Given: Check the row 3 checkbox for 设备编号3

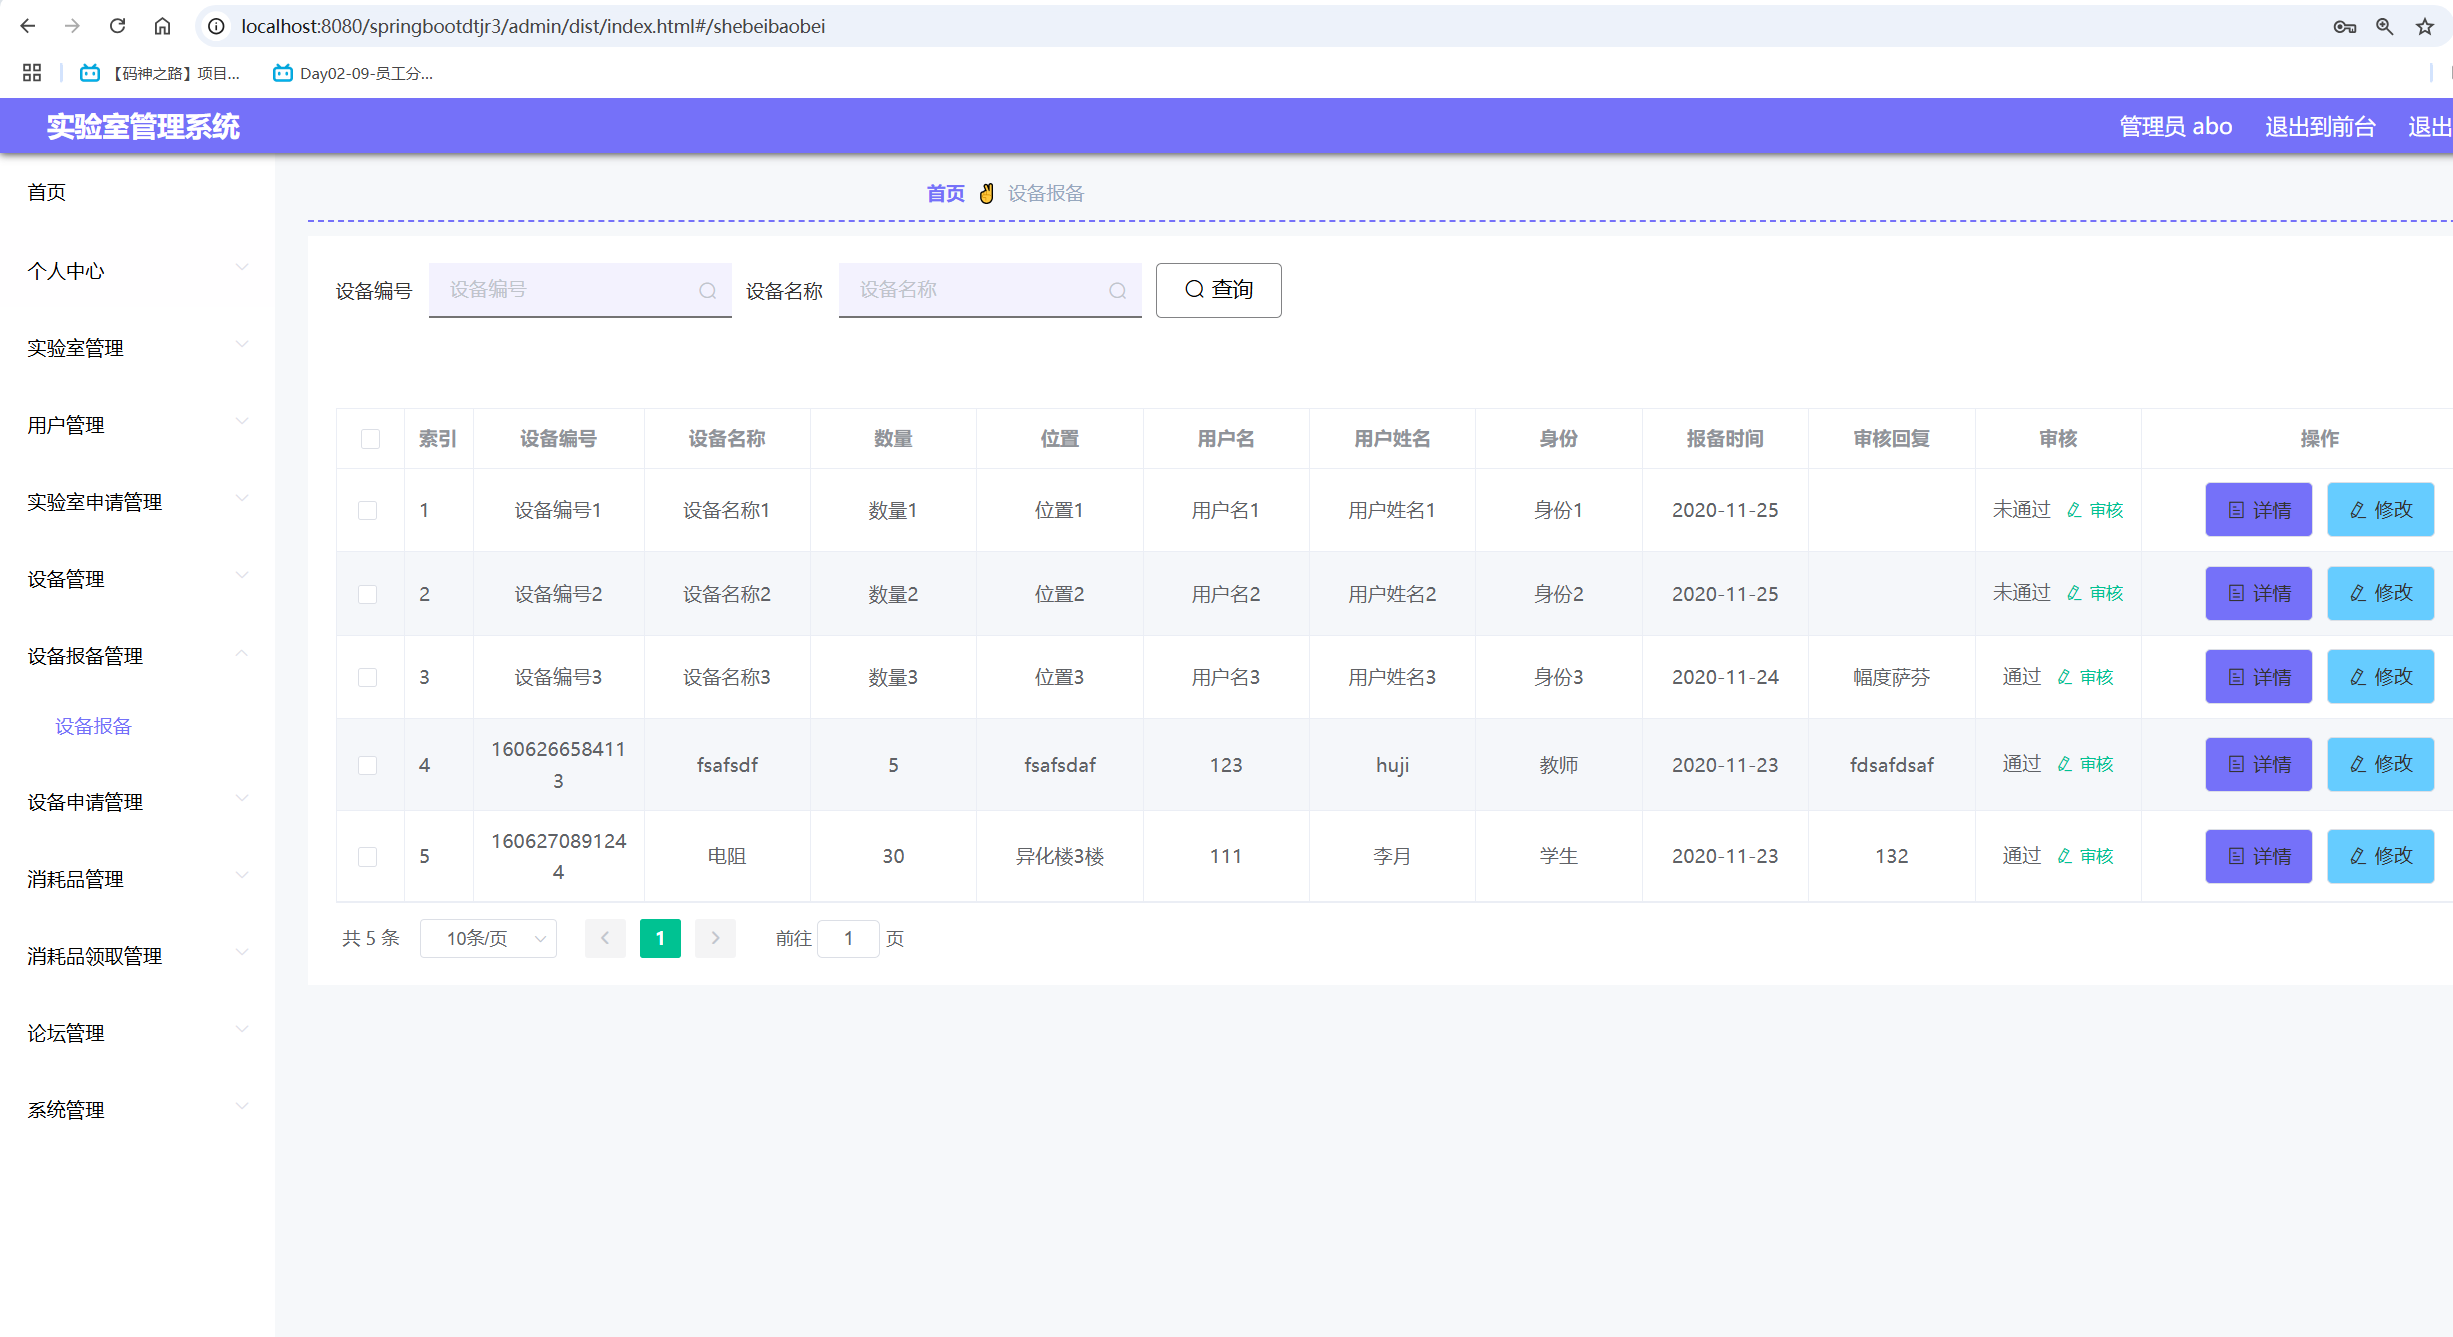Looking at the screenshot, I should [368, 677].
